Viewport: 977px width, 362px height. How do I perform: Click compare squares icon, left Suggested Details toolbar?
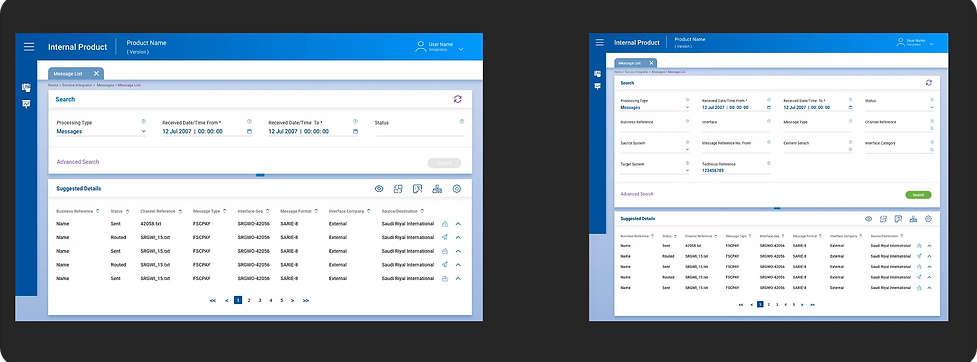398,189
